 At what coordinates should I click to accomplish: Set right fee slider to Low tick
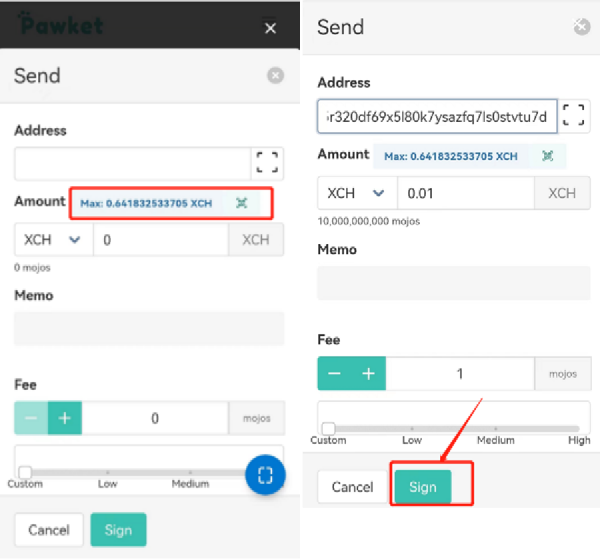[412, 429]
